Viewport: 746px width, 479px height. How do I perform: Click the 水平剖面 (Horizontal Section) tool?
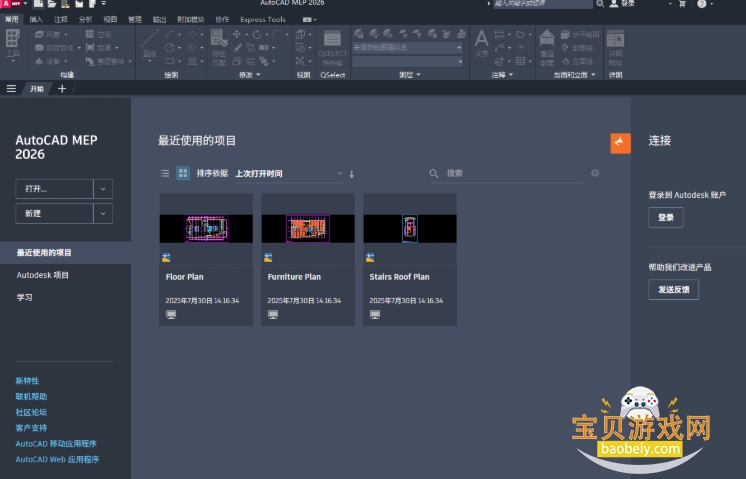(x=580, y=34)
